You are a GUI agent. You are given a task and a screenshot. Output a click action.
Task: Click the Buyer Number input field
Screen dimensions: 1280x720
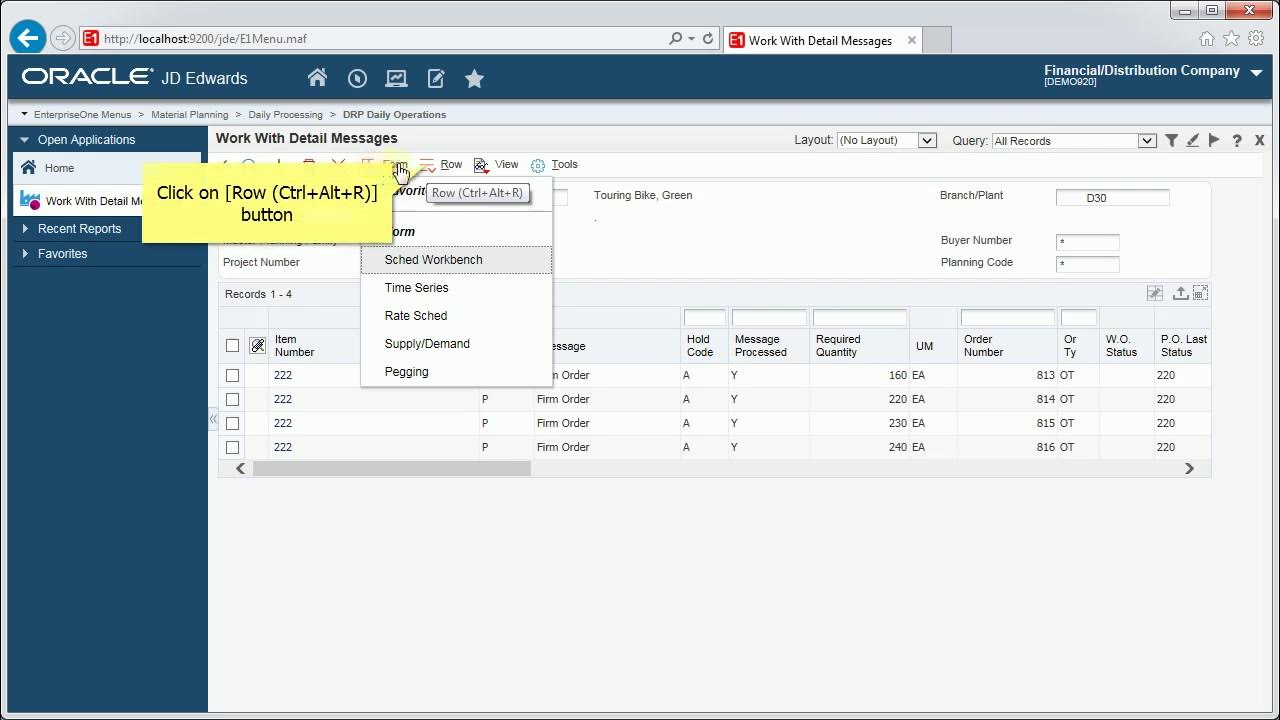(1087, 243)
